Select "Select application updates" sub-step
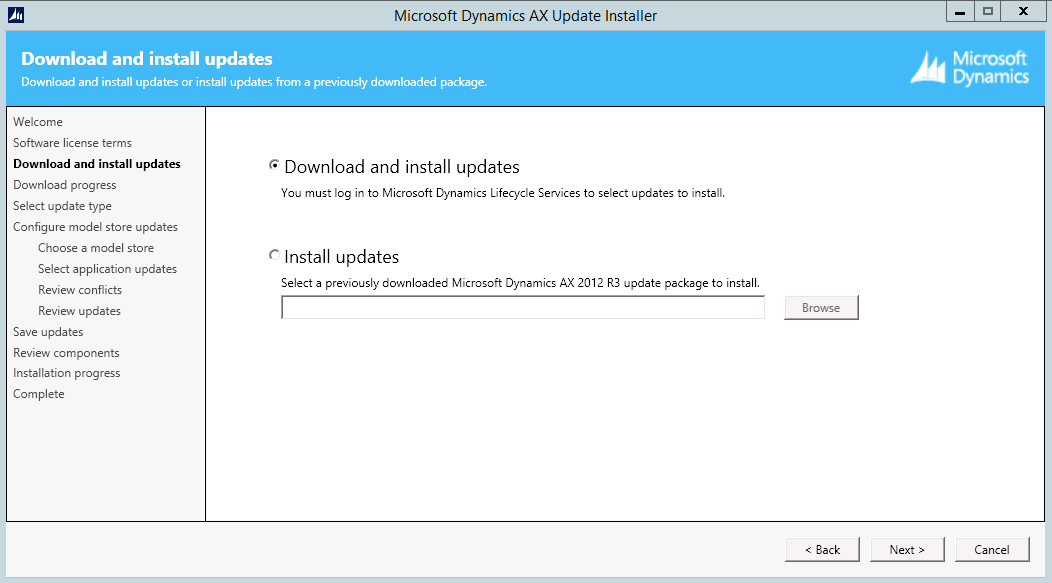The height and width of the screenshot is (583, 1052). (x=107, y=269)
